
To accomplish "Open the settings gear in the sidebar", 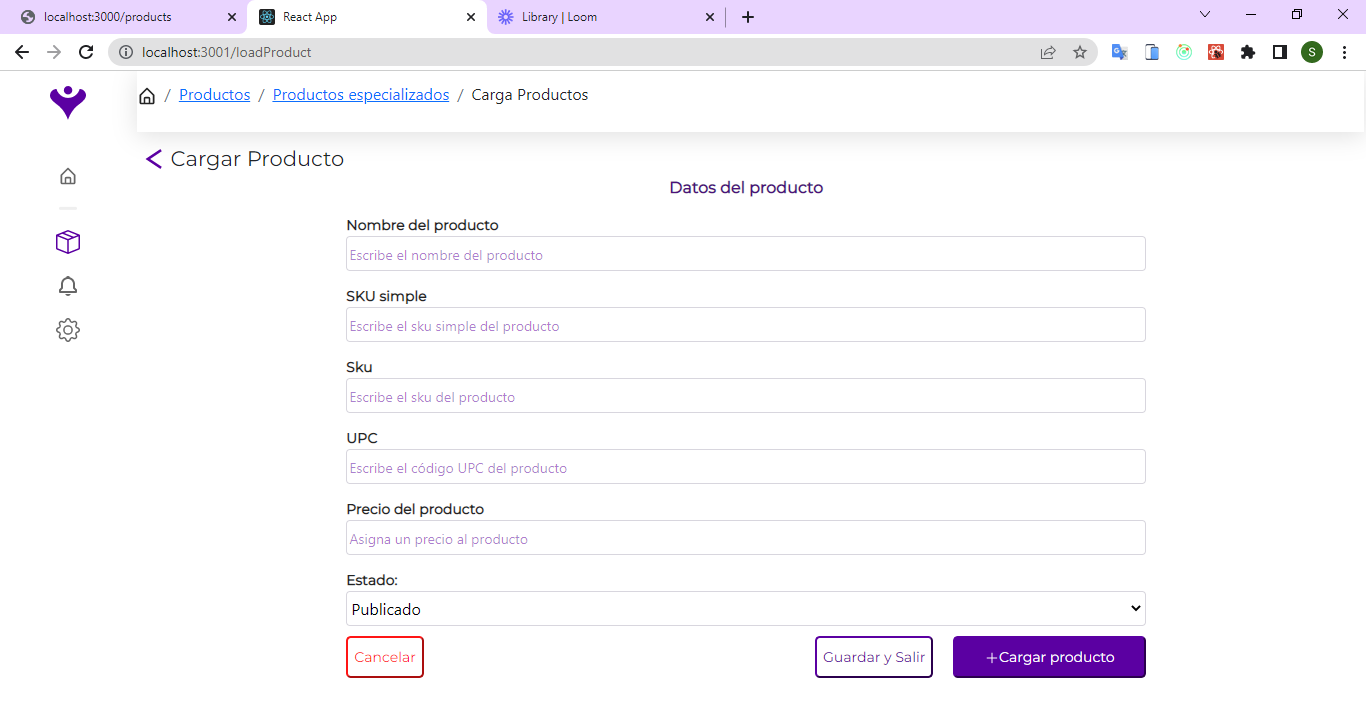I will (x=67, y=329).
